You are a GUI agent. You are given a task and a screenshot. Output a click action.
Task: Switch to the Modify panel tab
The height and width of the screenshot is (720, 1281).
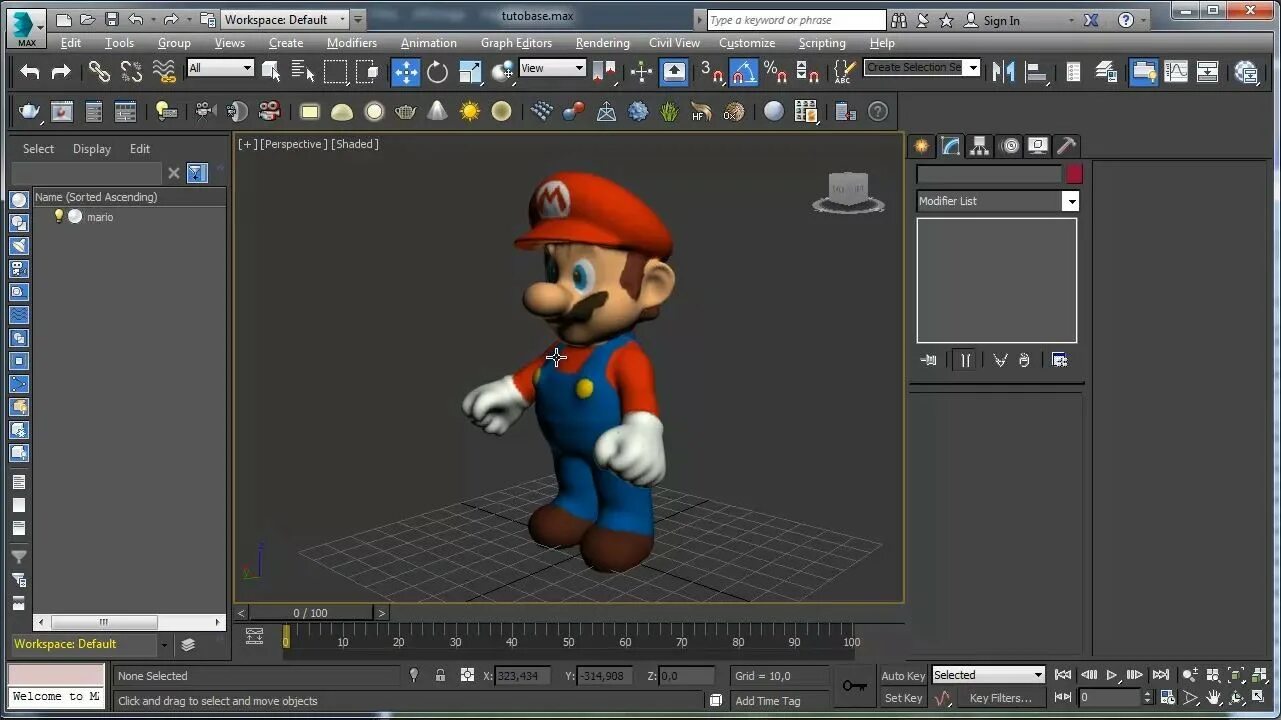point(950,146)
